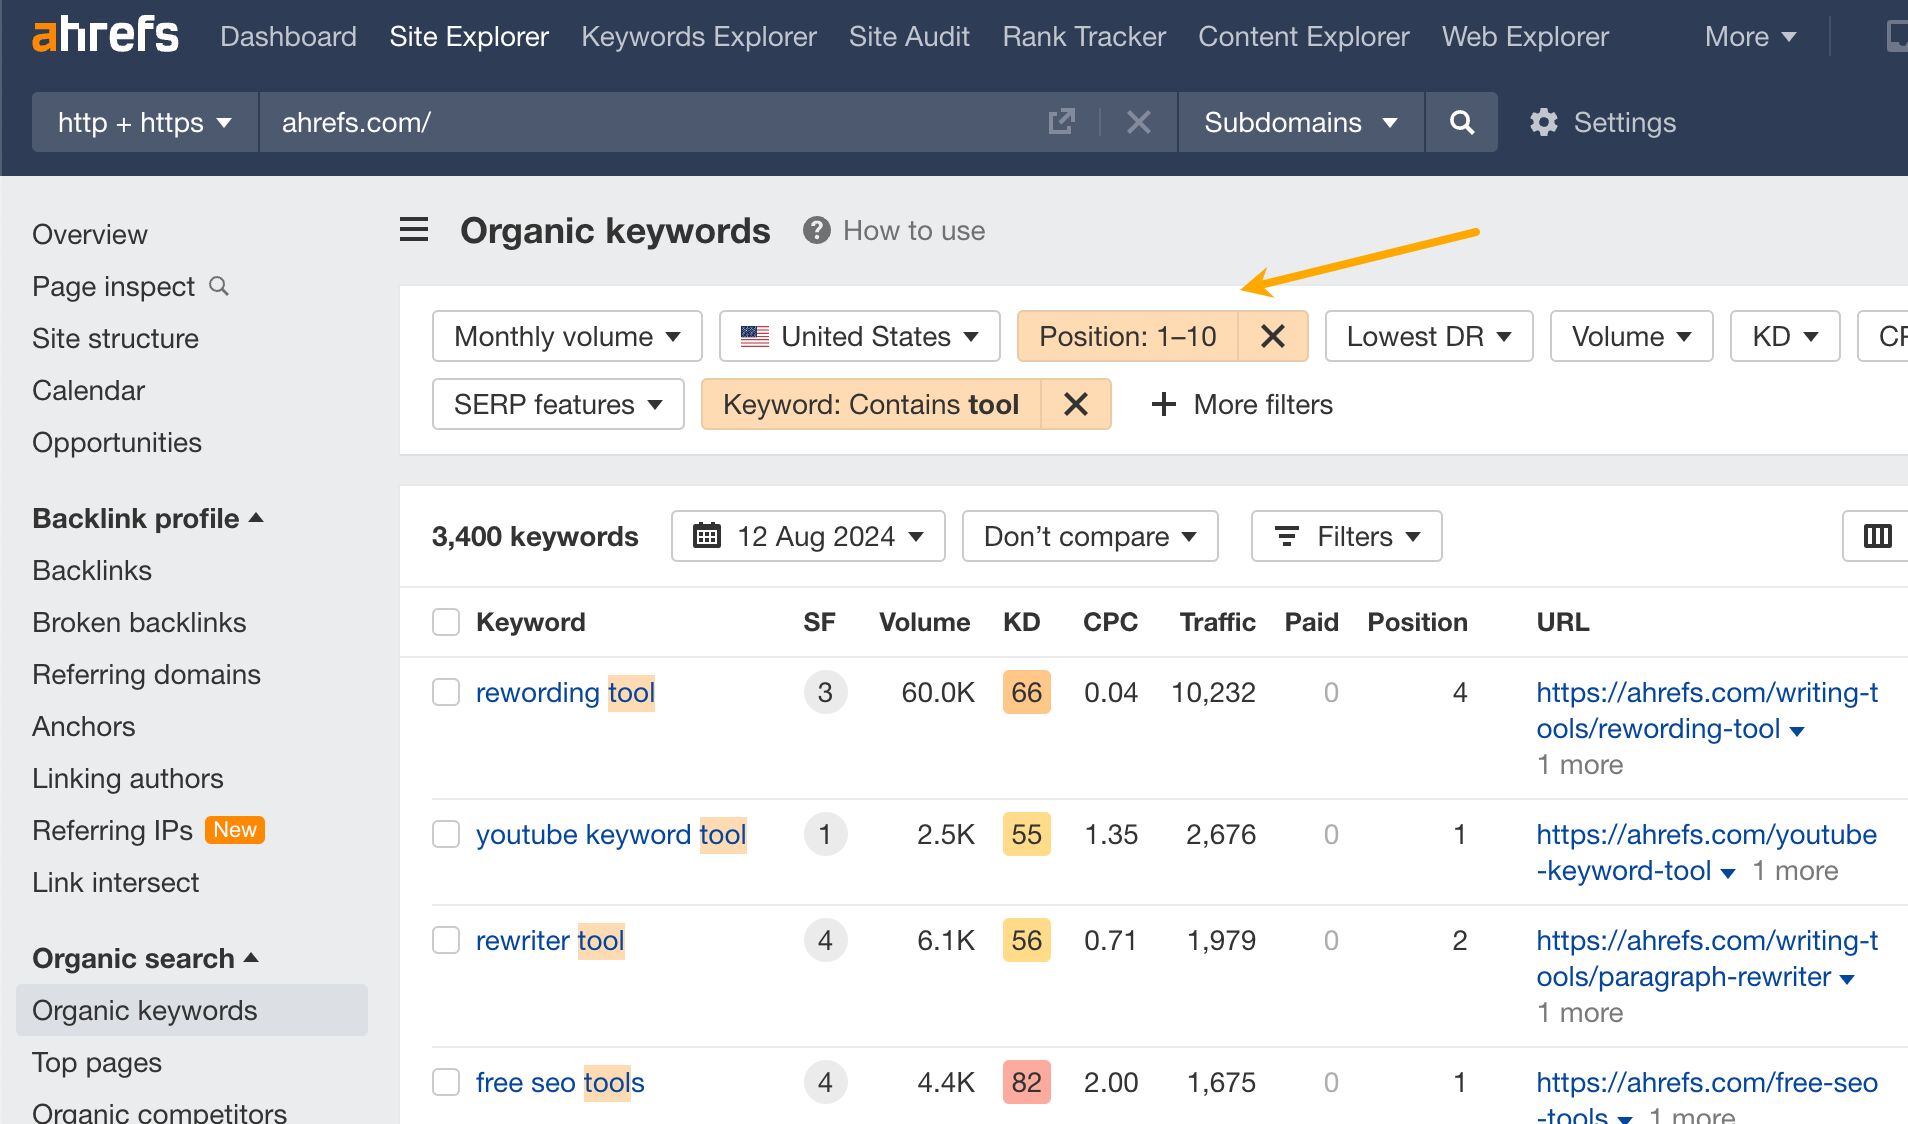Open the Don't compare dropdown
The image size is (1908, 1124).
pos(1089,536)
